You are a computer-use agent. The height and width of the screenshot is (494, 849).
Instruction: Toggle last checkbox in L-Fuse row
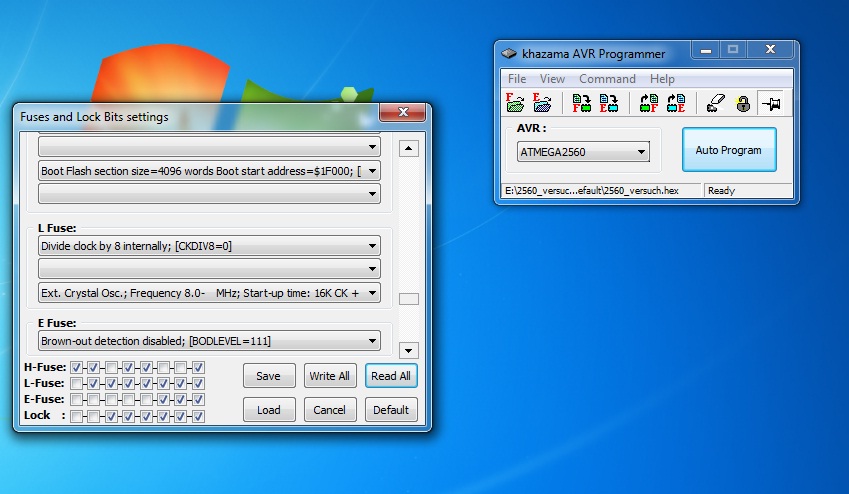198,384
